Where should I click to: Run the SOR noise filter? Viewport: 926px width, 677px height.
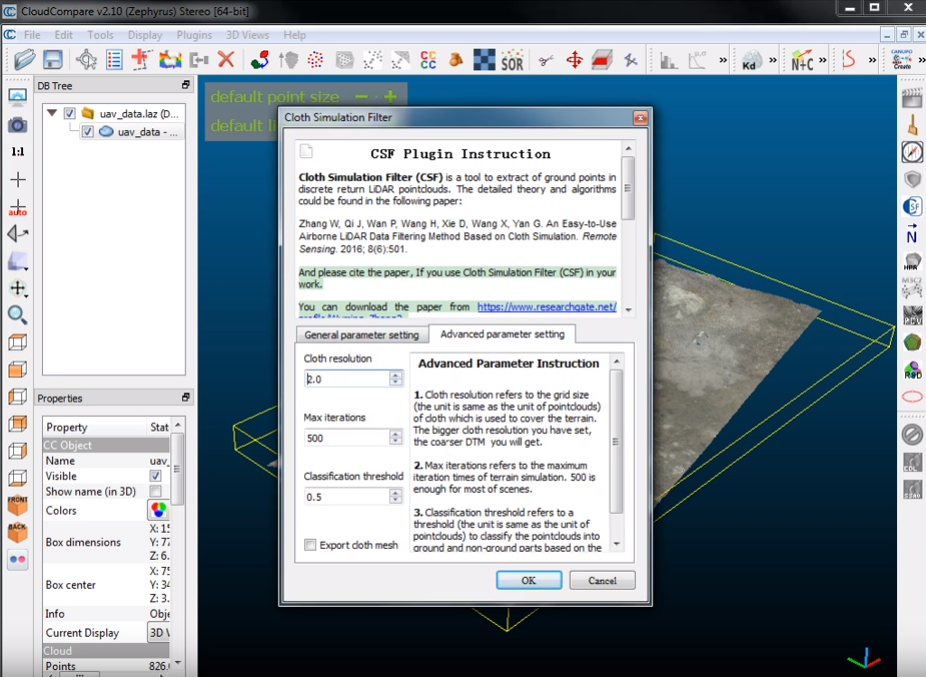tap(512, 60)
